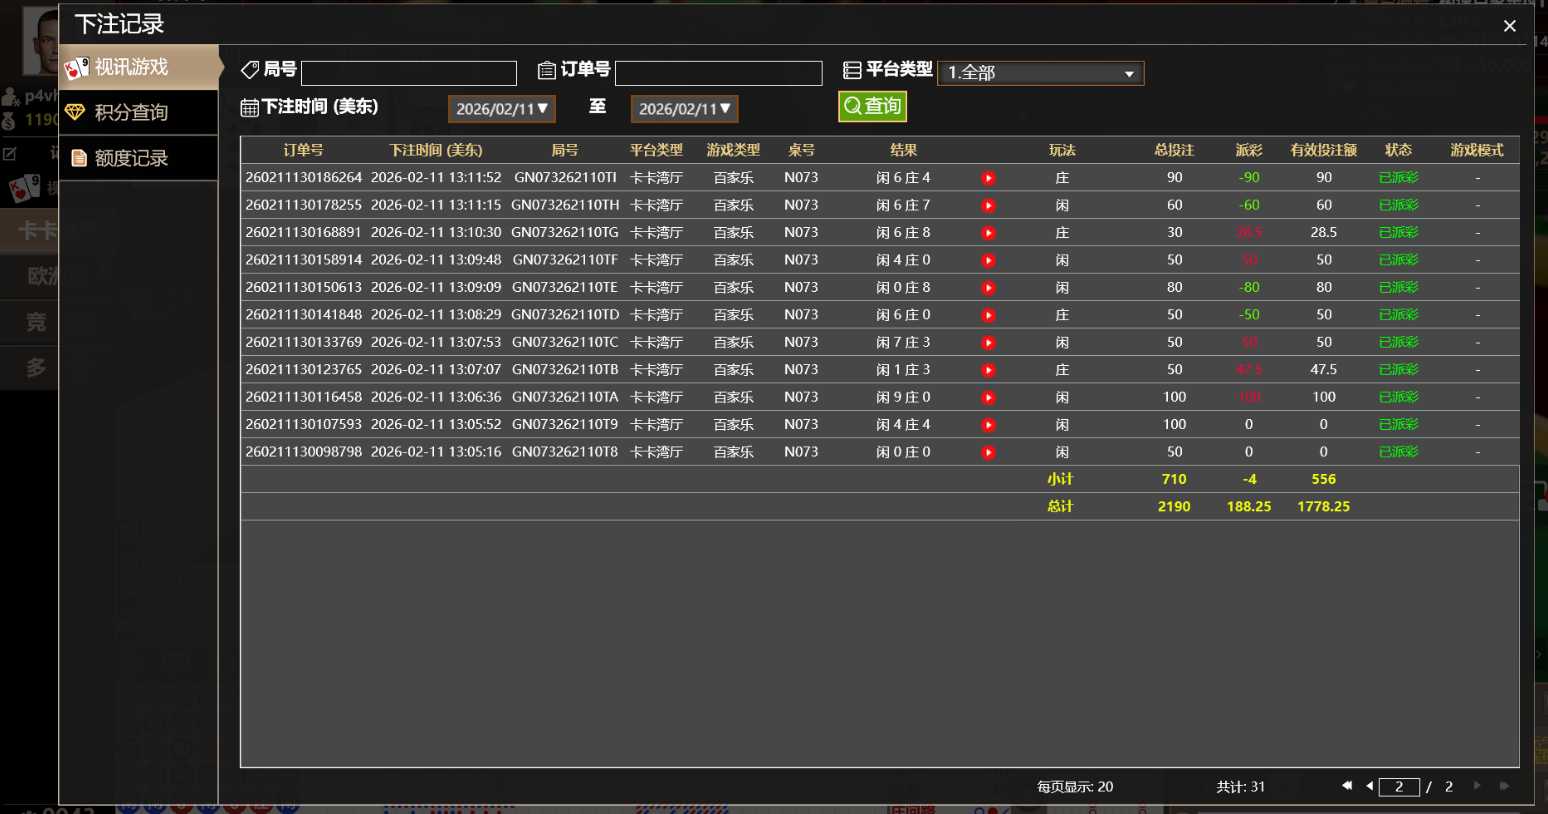Play video replay for order 260211130186264
Image resolution: width=1548 pixels, height=814 pixels.
pyautogui.click(x=988, y=178)
